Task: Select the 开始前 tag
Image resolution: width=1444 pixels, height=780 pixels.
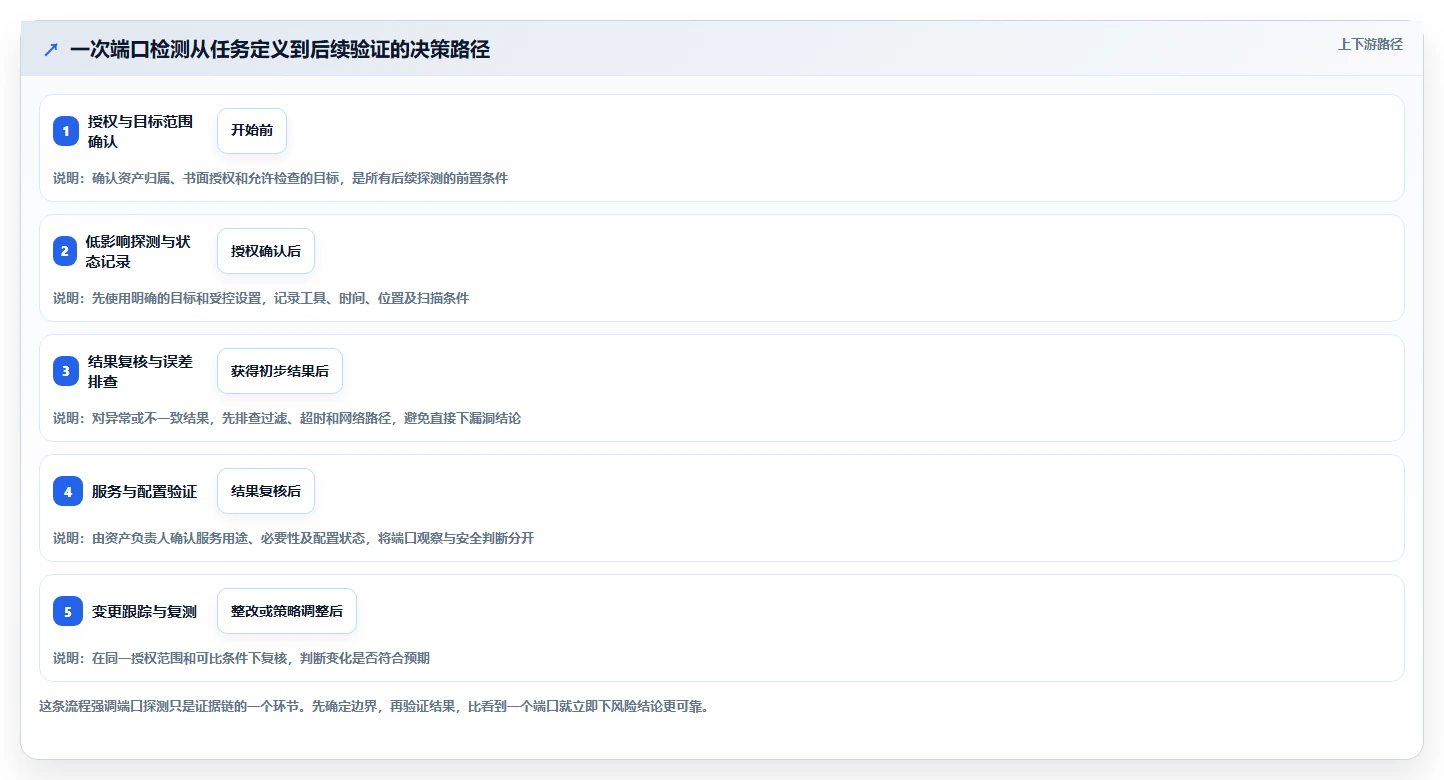Action: click(x=252, y=131)
